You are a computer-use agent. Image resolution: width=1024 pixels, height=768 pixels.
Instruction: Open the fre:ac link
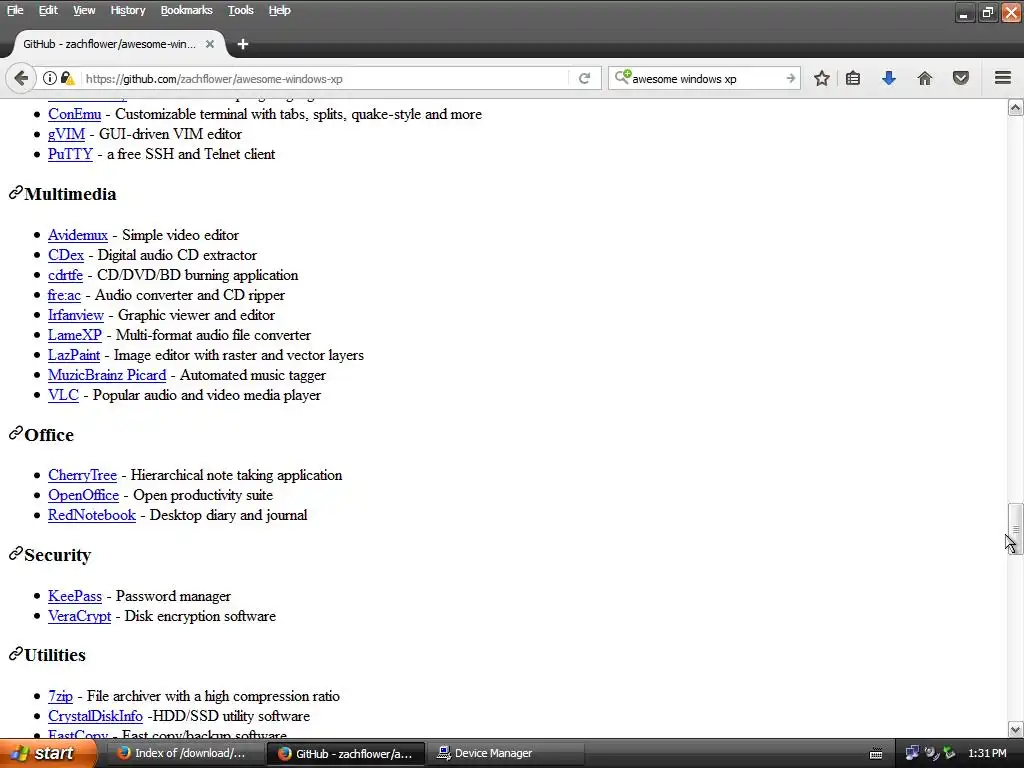(x=64, y=295)
